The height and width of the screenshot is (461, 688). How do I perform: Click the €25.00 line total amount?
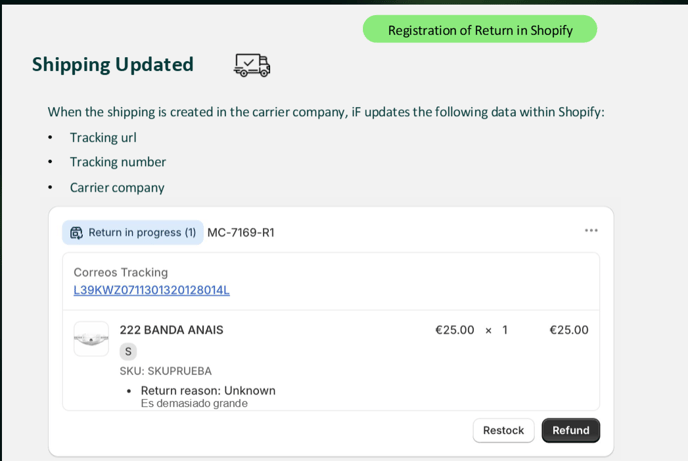coord(569,330)
